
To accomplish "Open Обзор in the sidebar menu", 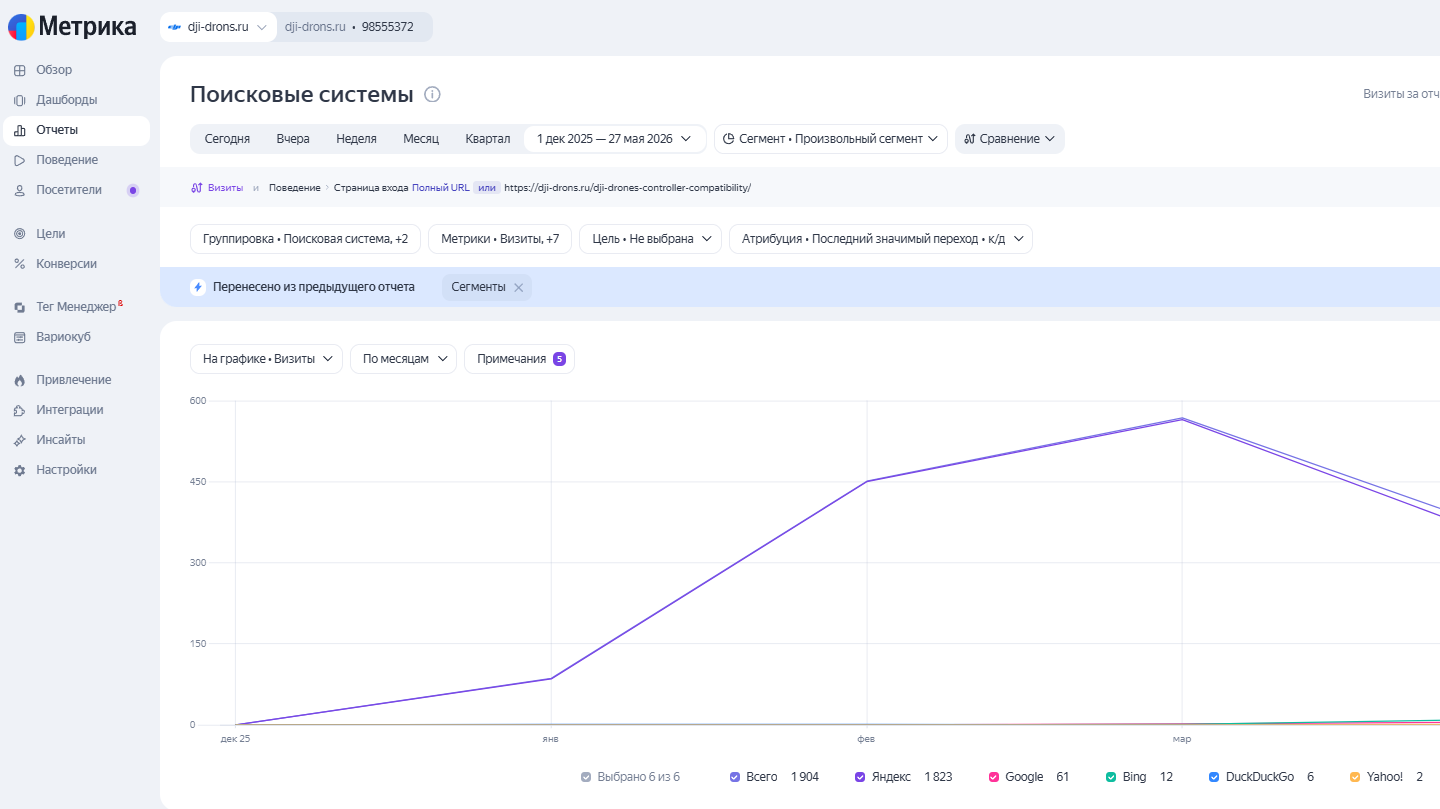I will (x=76, y=70).
